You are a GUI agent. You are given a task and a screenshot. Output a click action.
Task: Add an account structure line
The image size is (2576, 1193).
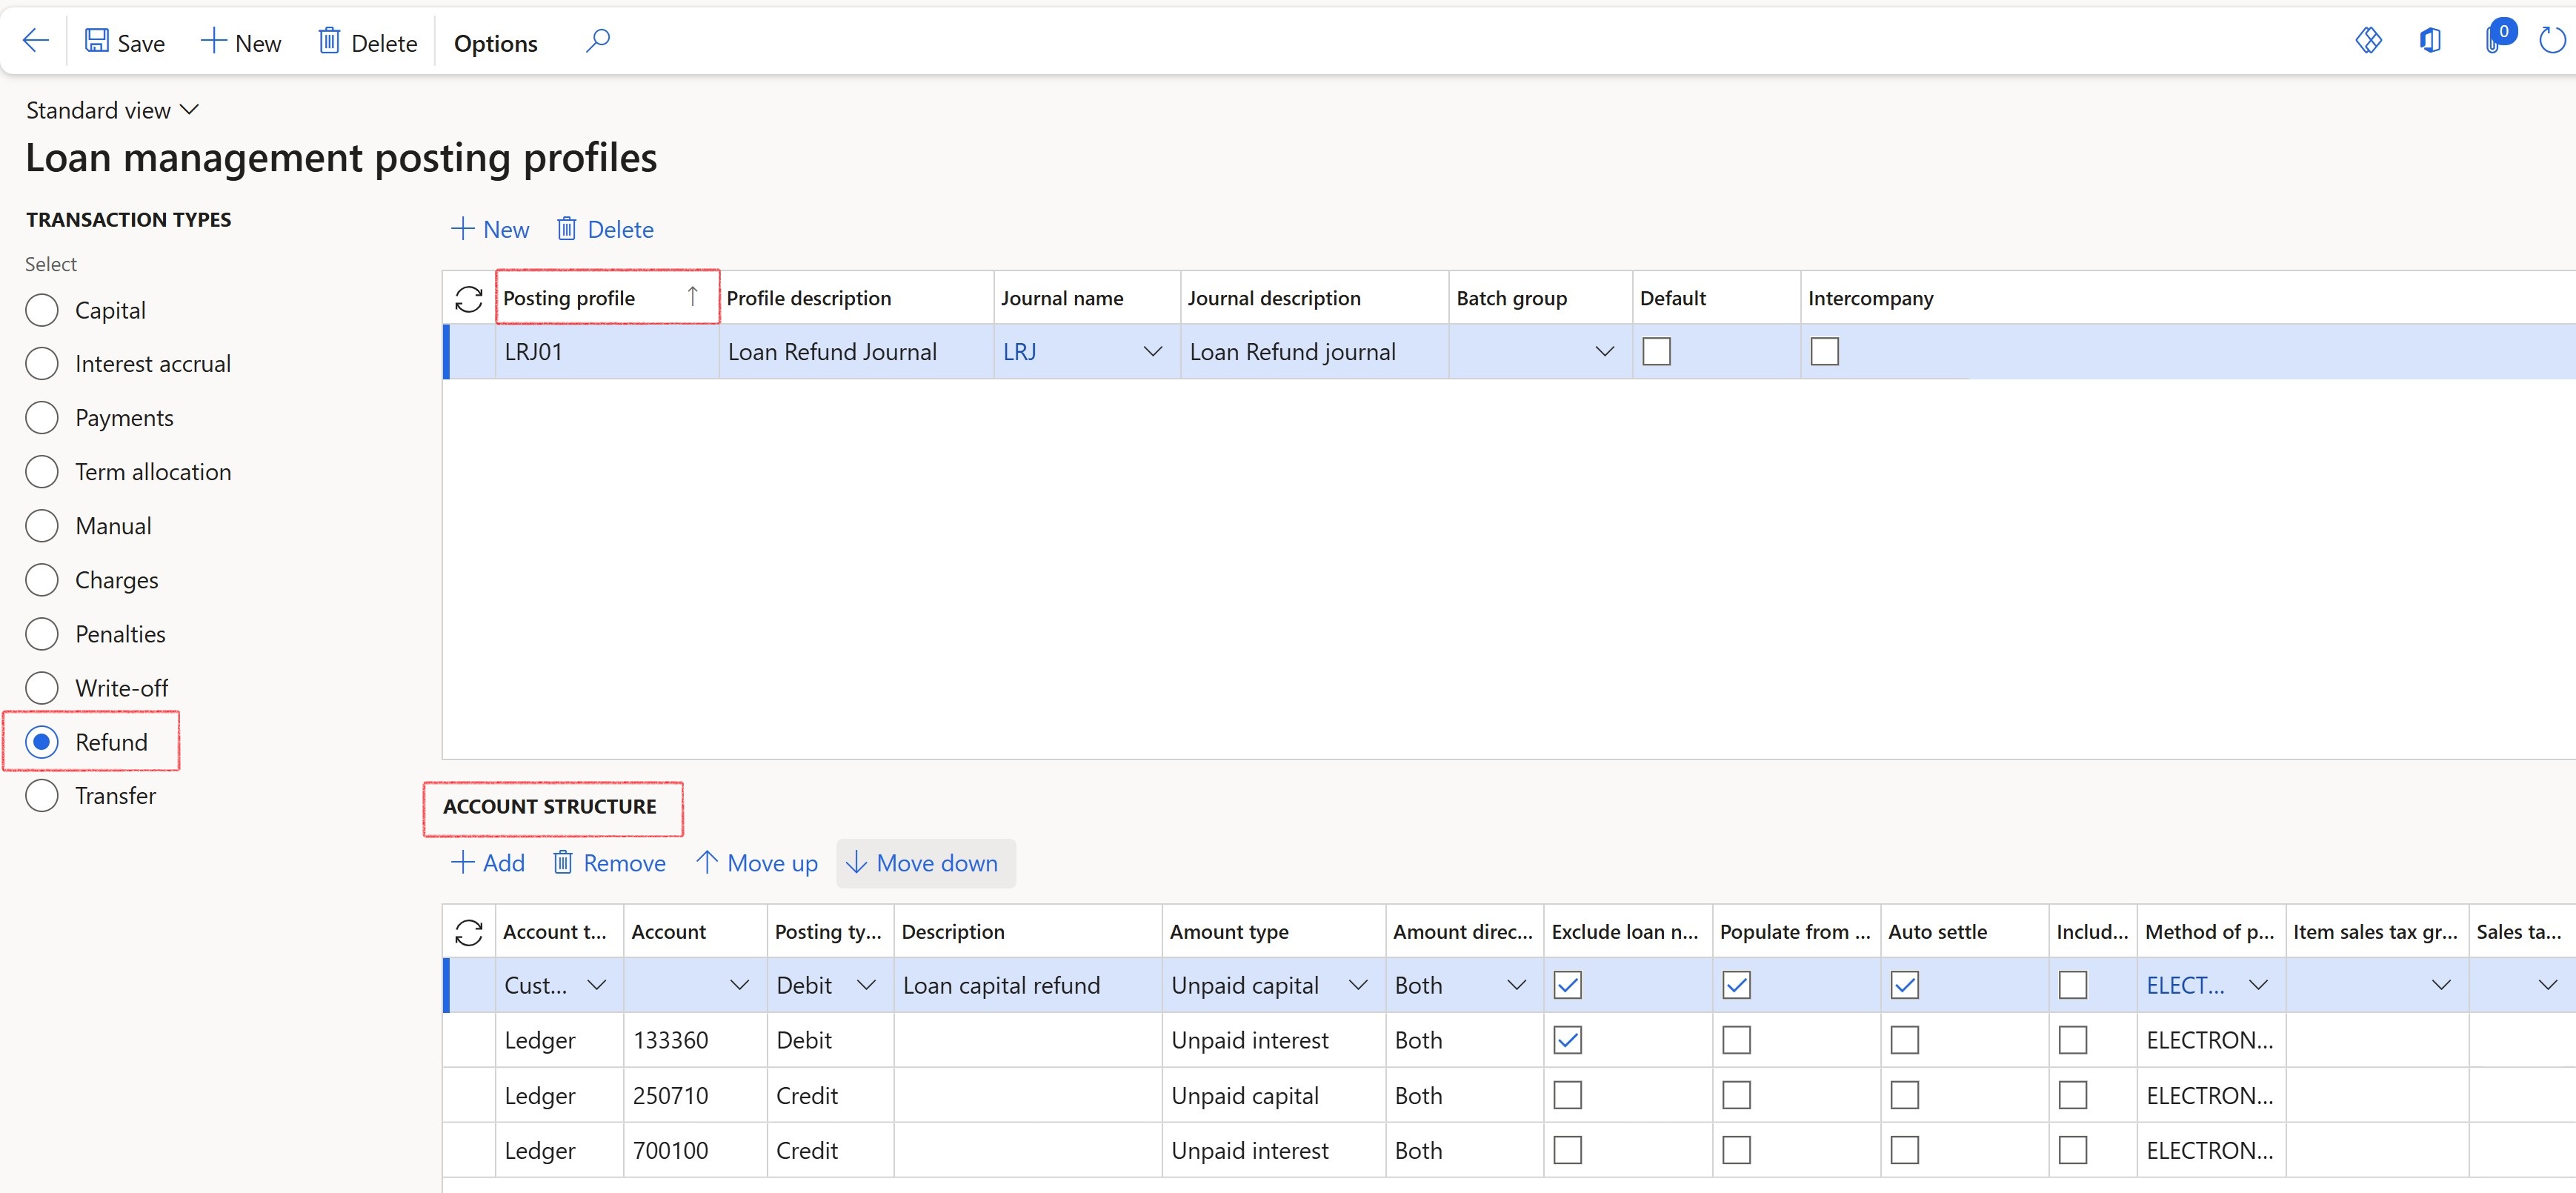488,863
